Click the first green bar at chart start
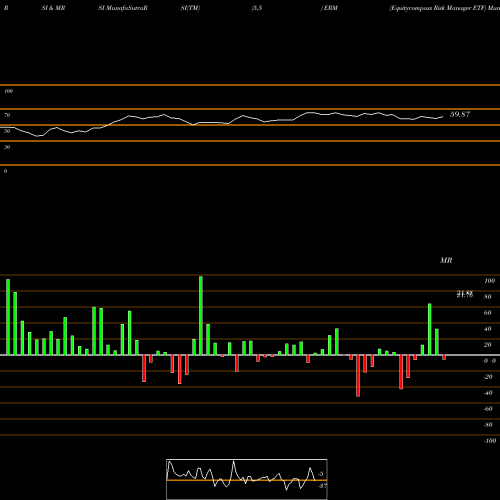Image resolution: width=500 pixels, height=500 pixels. (8, 317)
